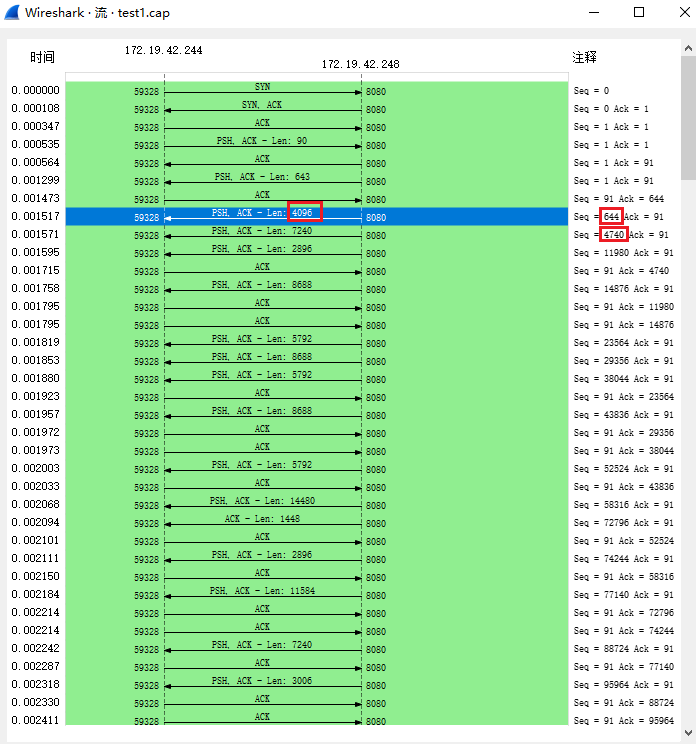This screenshot has height=744, width=696.
Task: Select the SYN, ACK packet row
Action: 262,108
